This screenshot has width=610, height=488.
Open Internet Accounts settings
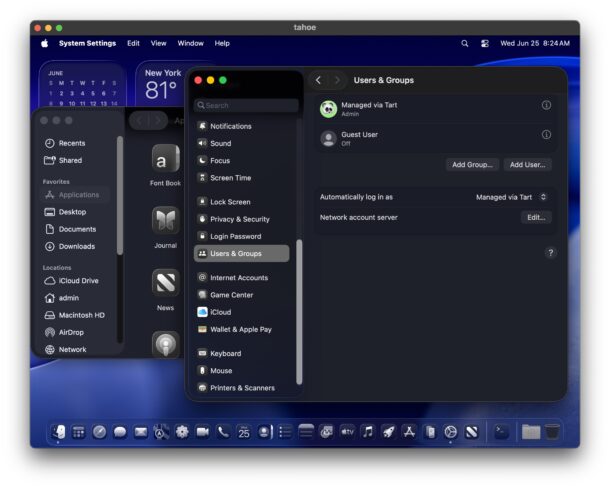pyautogui.click(x=242, y=277)
